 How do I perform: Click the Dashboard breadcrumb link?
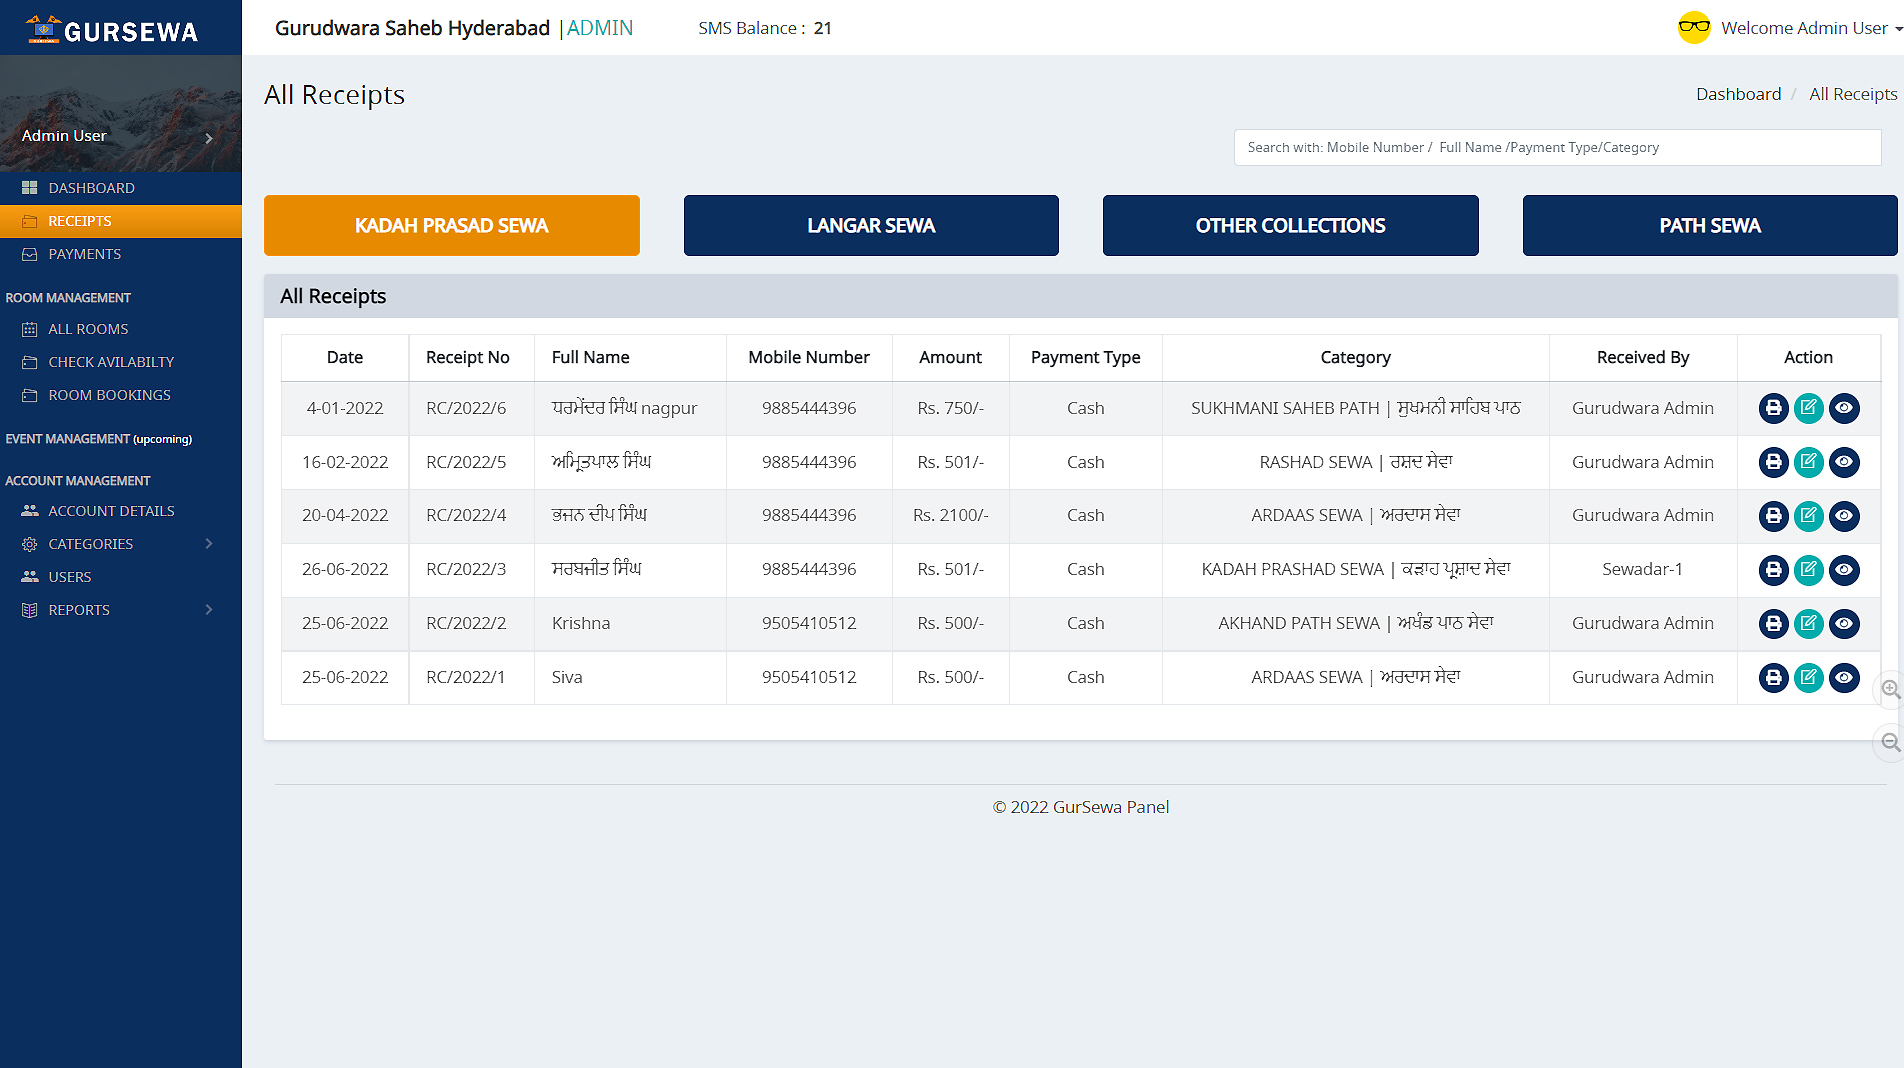click(1738, 94)
